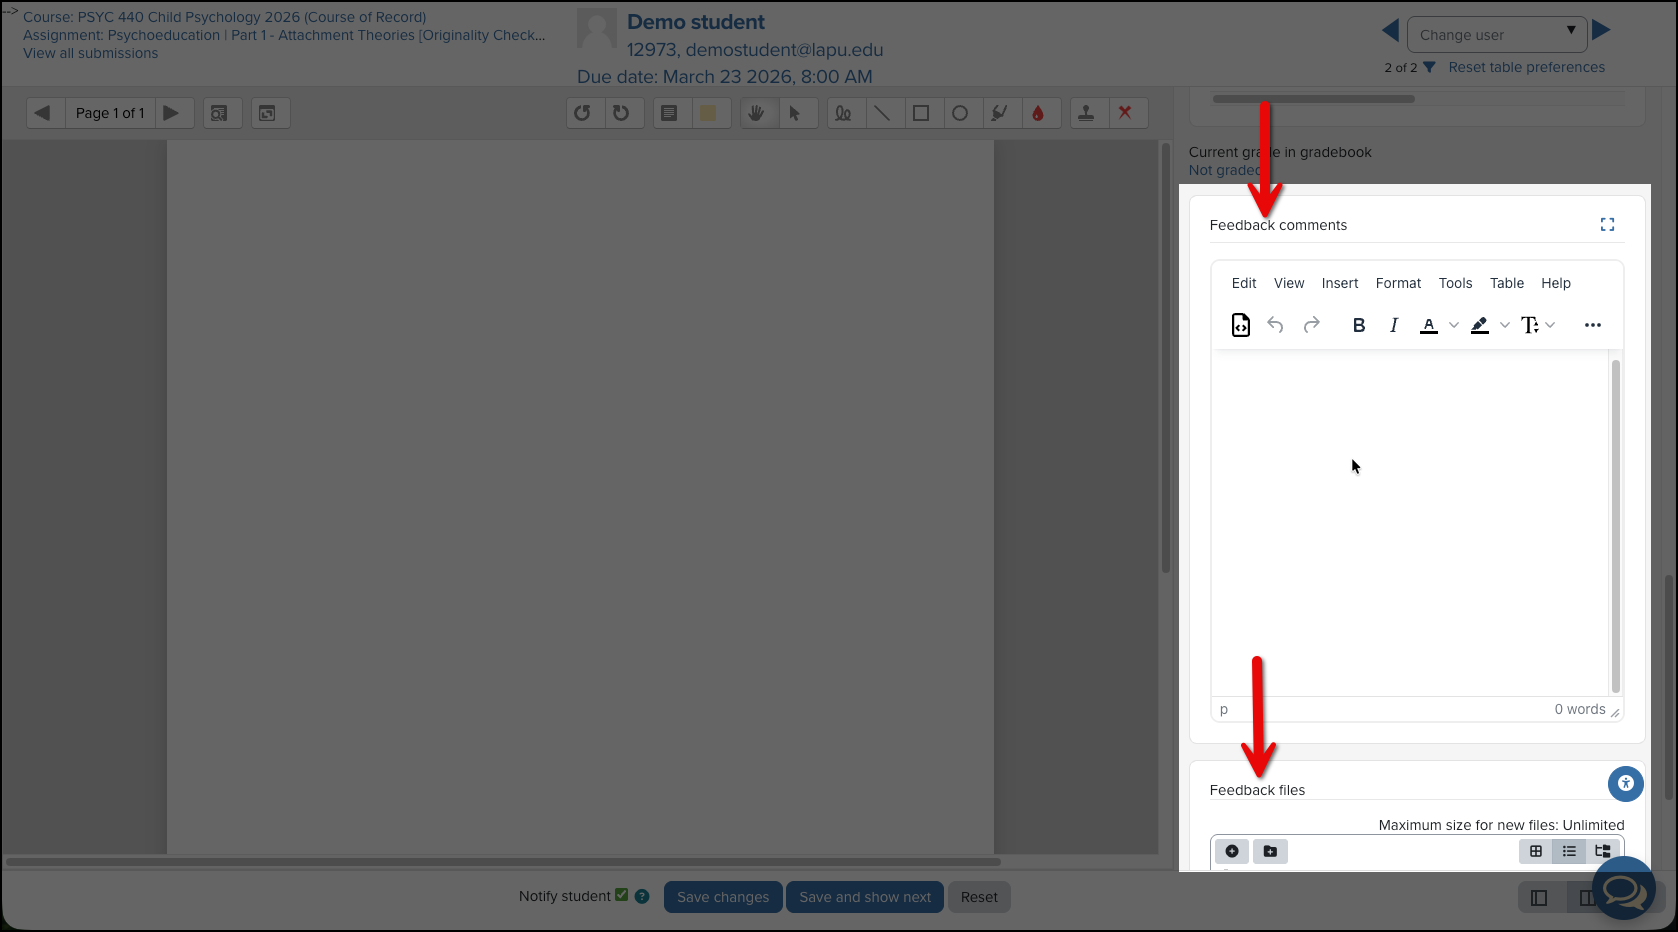Open the Insert menu in editor
The height and width of the screenshot is (932, 1678).
coord(1340,283)
